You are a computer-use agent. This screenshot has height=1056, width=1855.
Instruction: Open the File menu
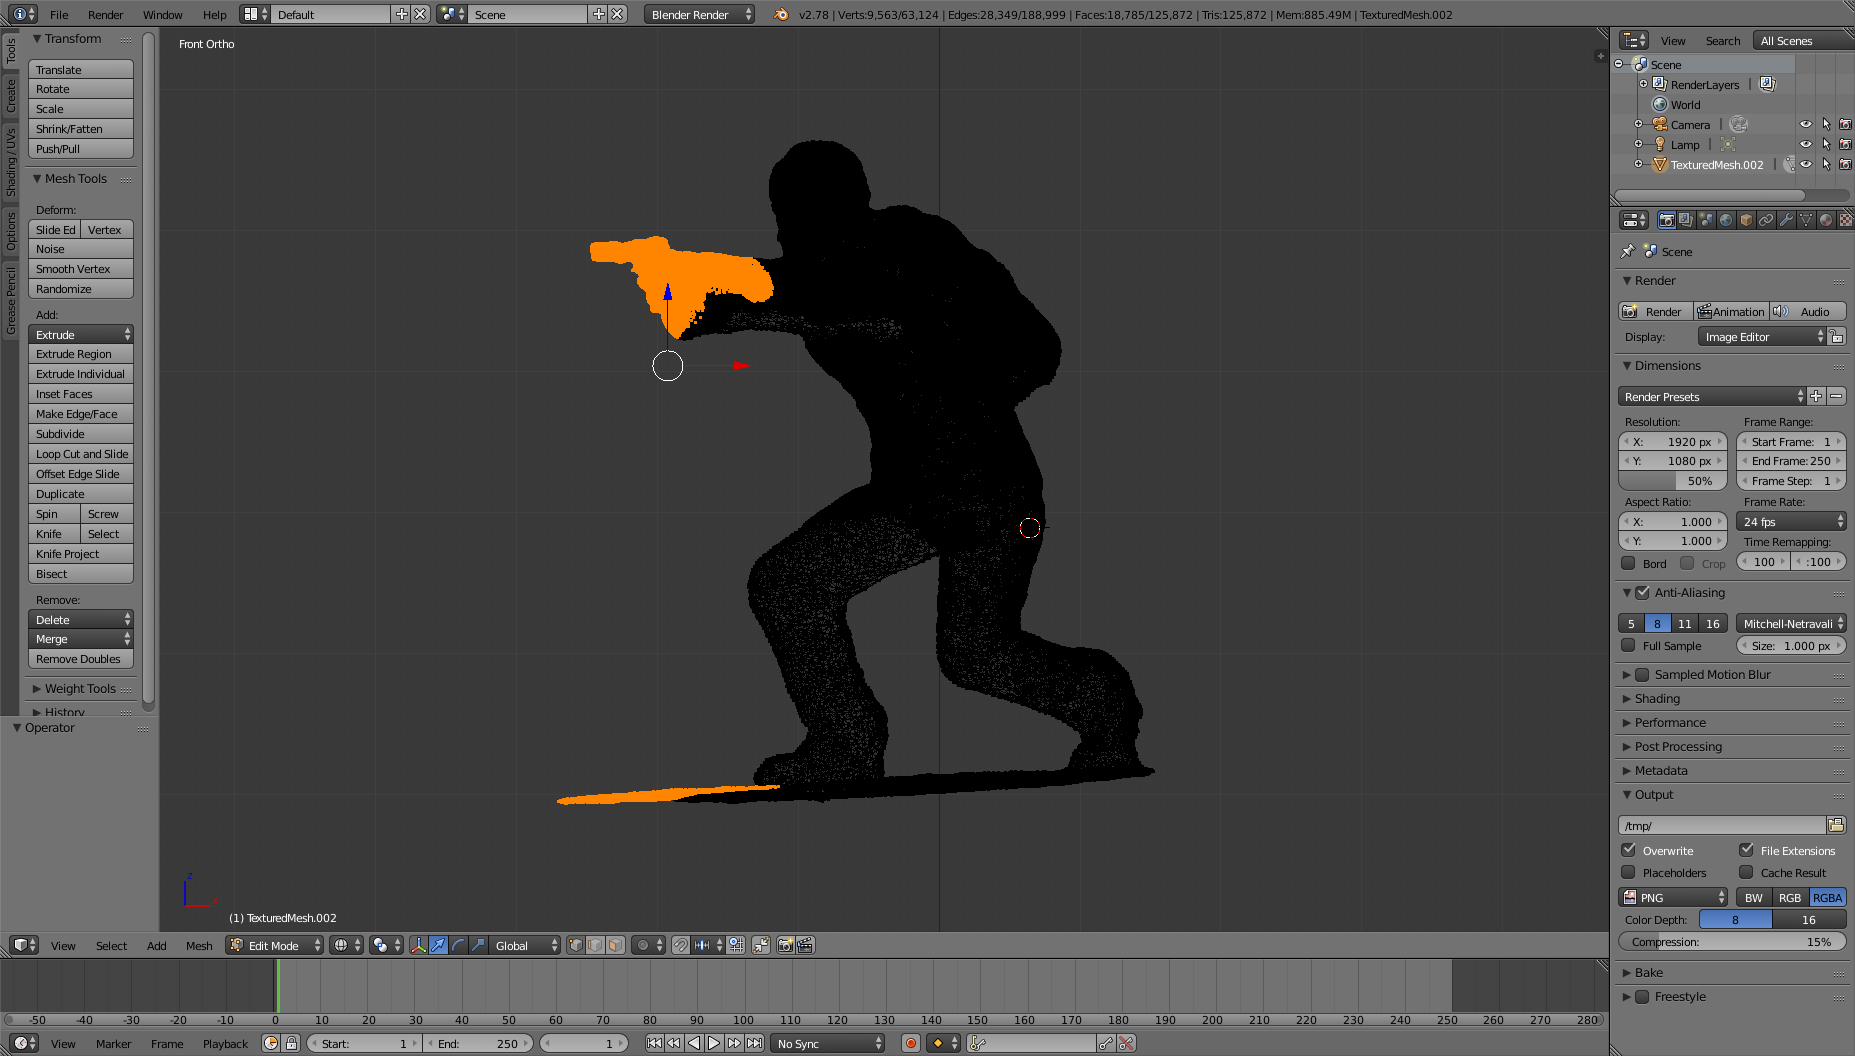59,14
